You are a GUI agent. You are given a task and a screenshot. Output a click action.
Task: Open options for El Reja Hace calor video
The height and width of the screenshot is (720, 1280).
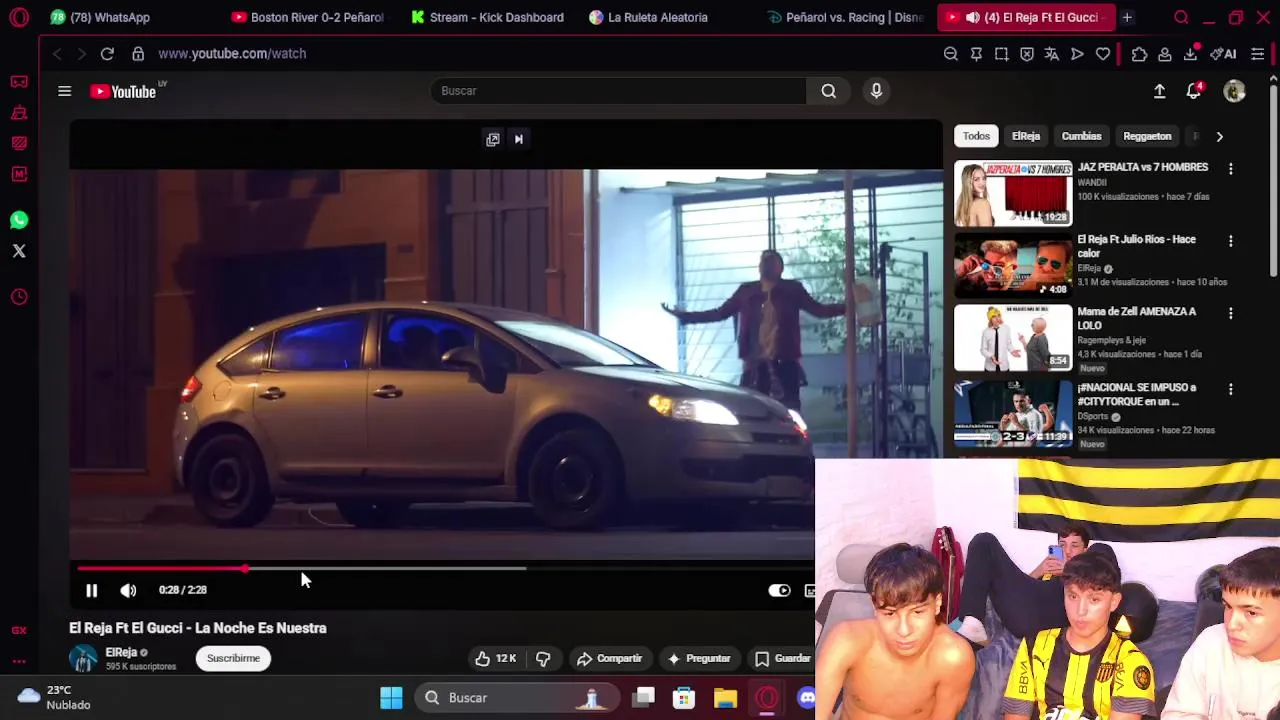coord(1231,241)
